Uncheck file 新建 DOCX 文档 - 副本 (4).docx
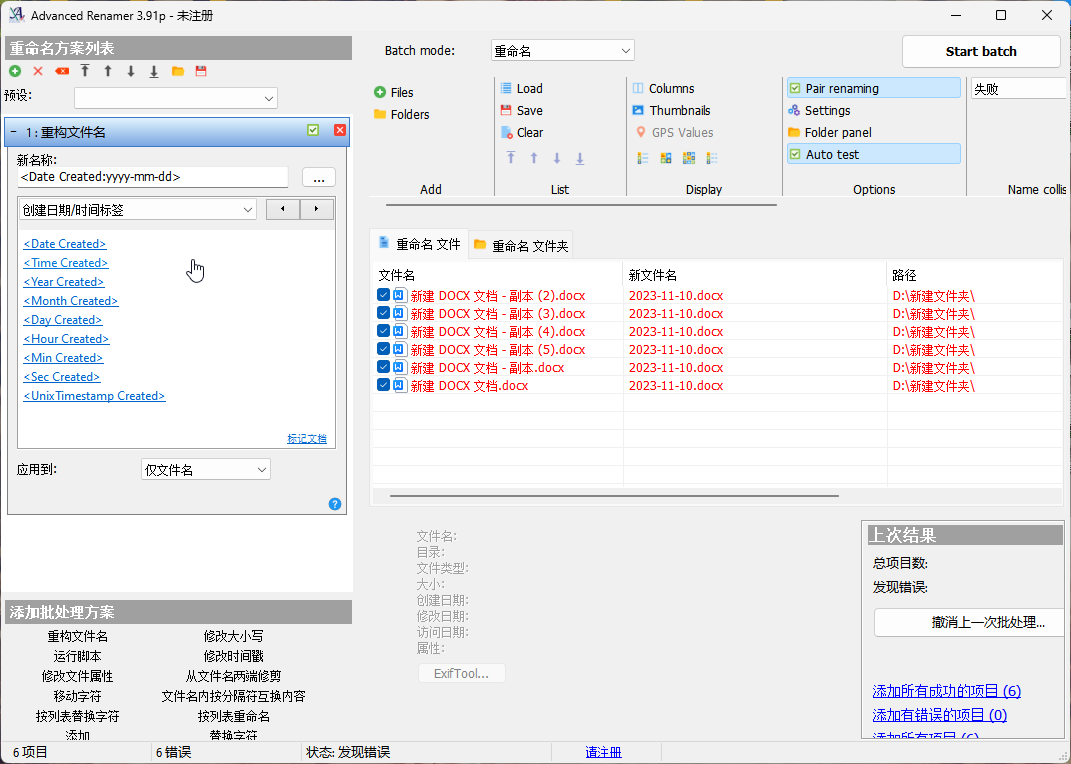The height and width of the screenshot is (764, 1071). pyautogui.click(x=383, y=331)
